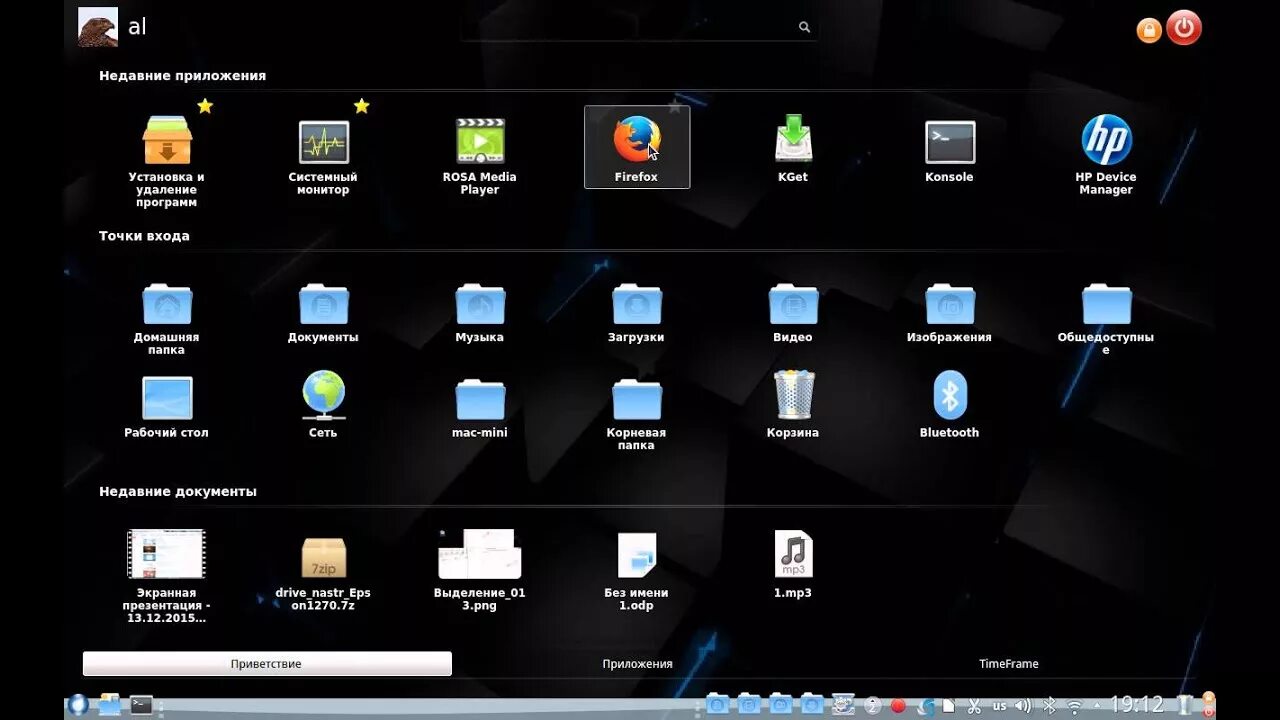Open the Изображения folder
This screenshot has width=1280, height=720.
point(949,313)
